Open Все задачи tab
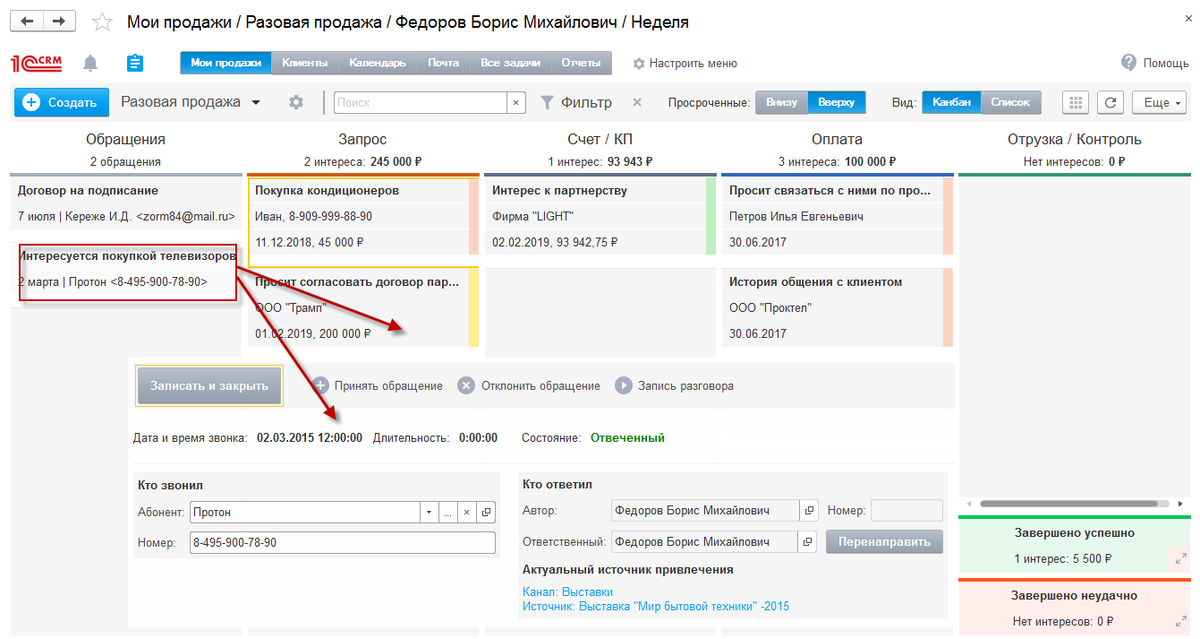The width and height of the screenshot is (1200, 639). (x=510, y=63)
